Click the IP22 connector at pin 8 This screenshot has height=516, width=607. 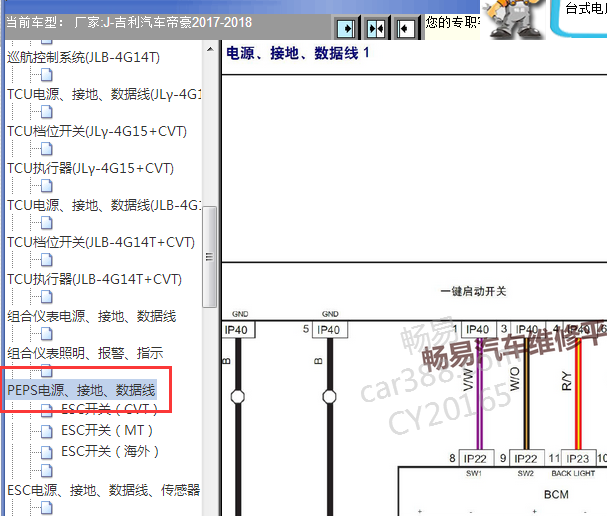pos(476,459)
